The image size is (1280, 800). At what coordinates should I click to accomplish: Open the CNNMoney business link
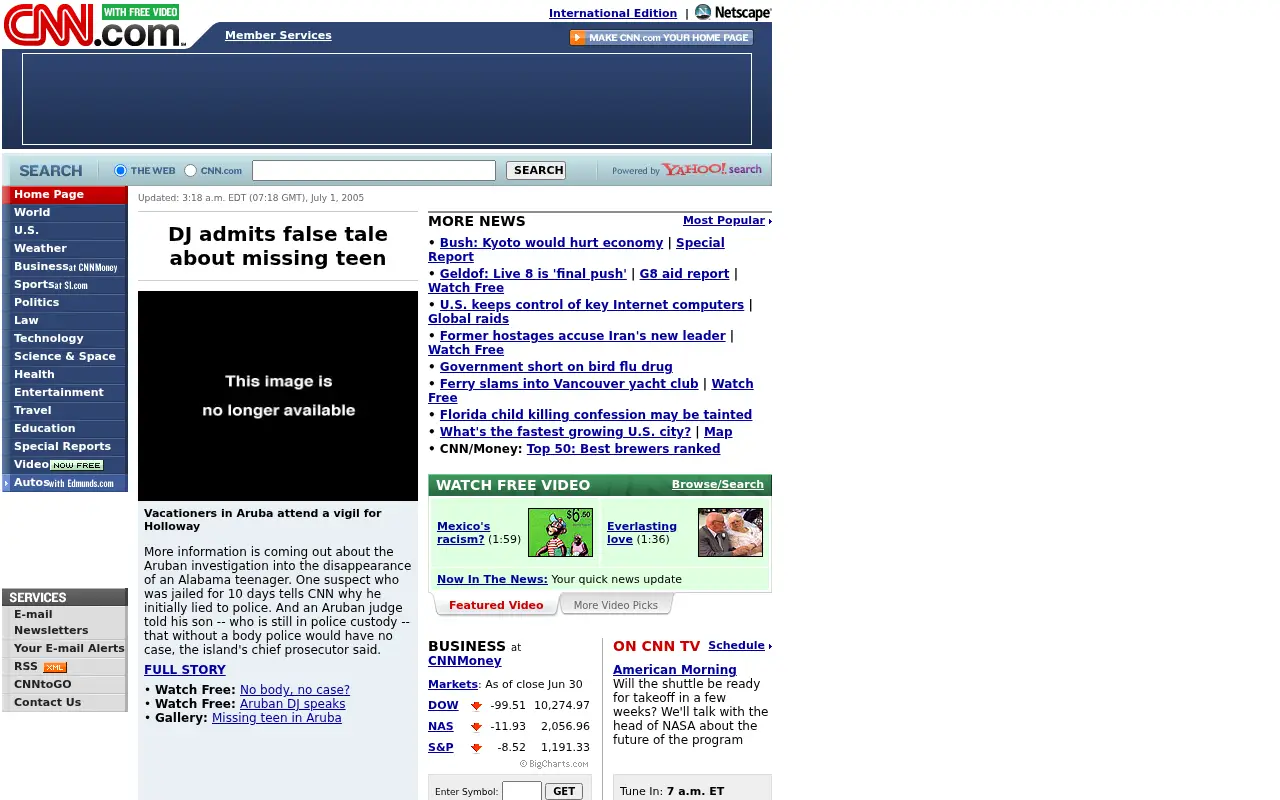click(x=465, y=661)
